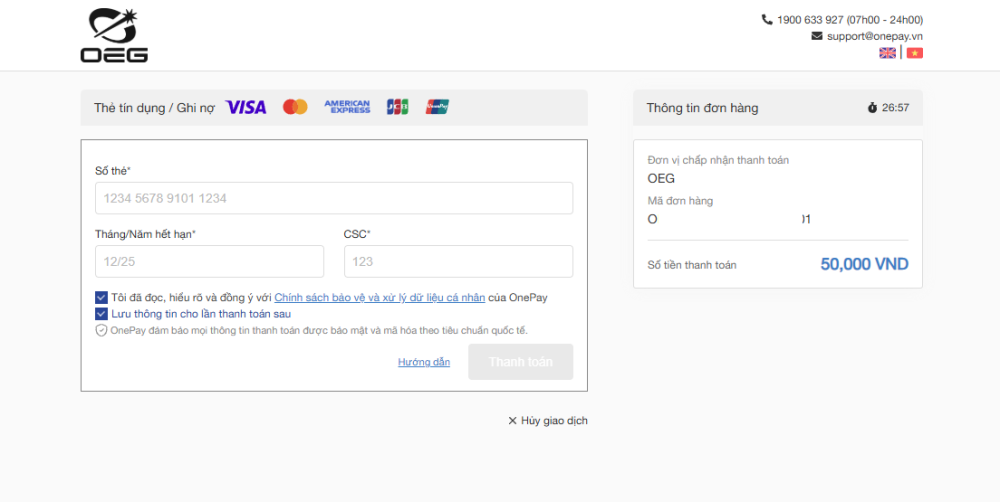The width and height of the screenshot is (1000, 502).
Task: Switch language using the Vietnam flag
Action: point(914,53)
